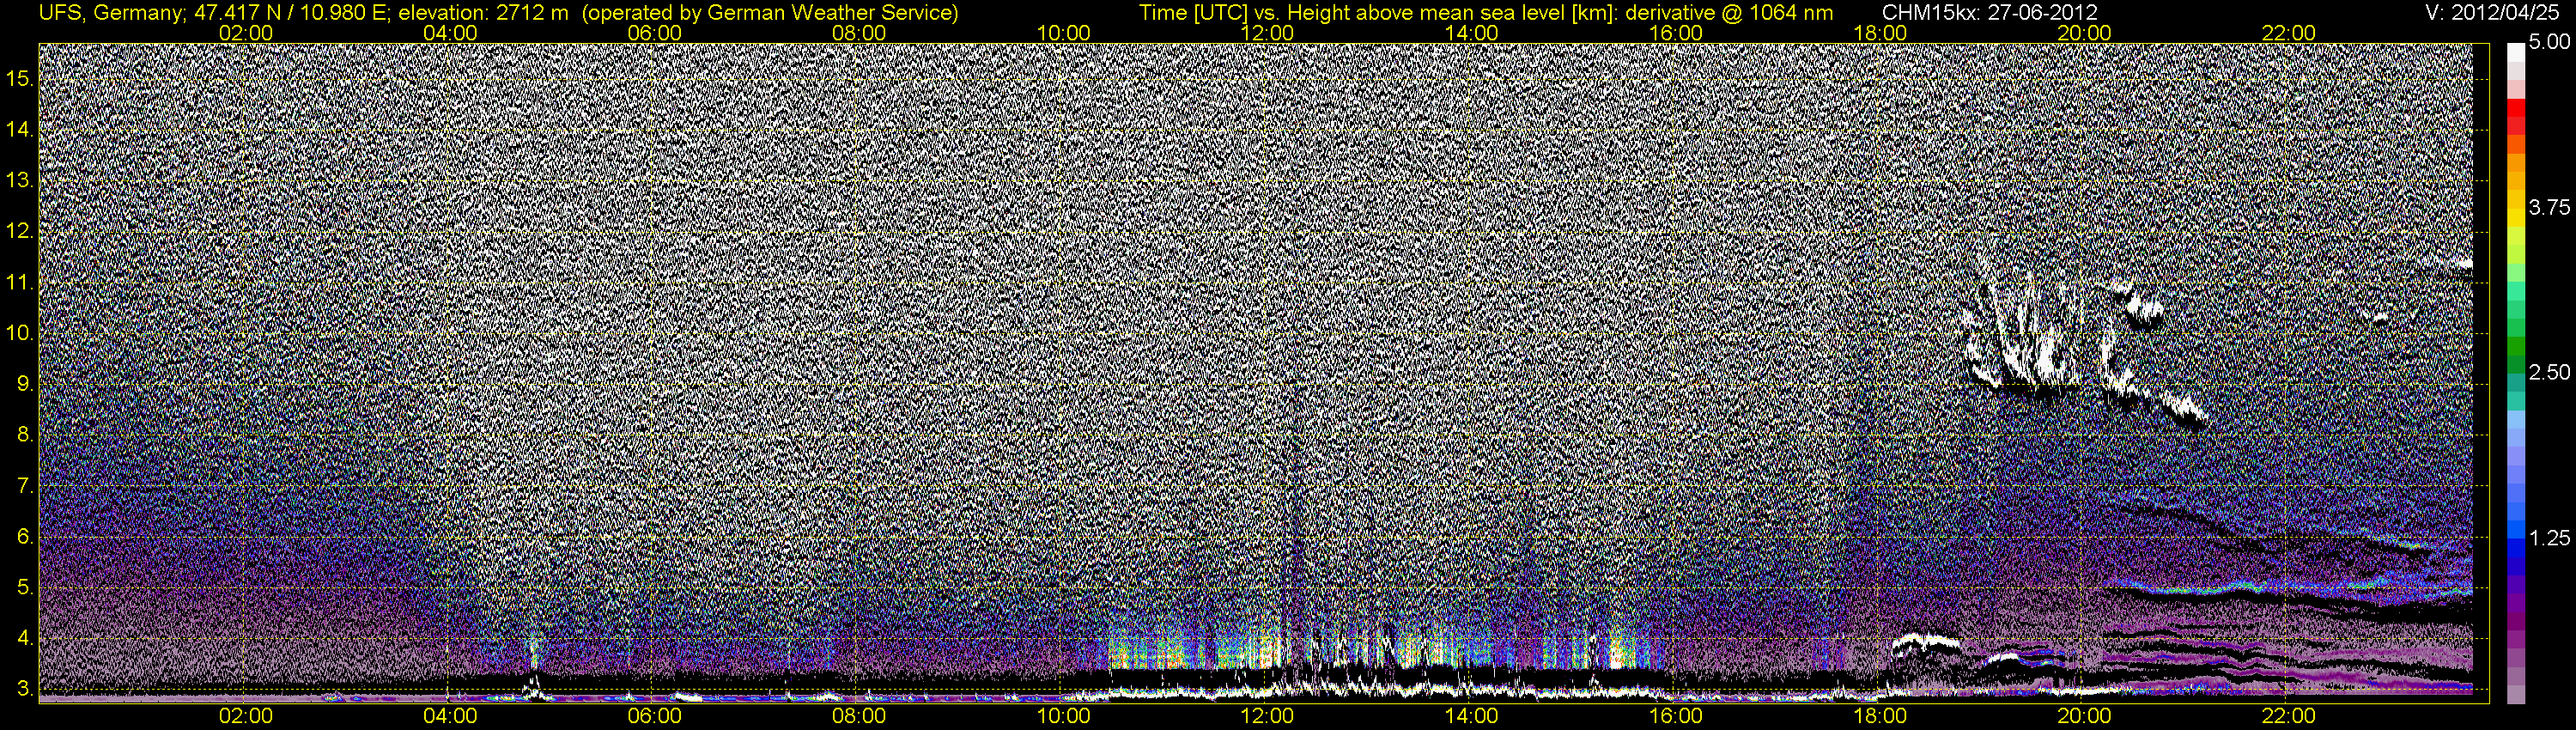This screenshot has width=2576, height=730.
Task: Click the height axis label '7.'
Action: click(x=25, y=486)
